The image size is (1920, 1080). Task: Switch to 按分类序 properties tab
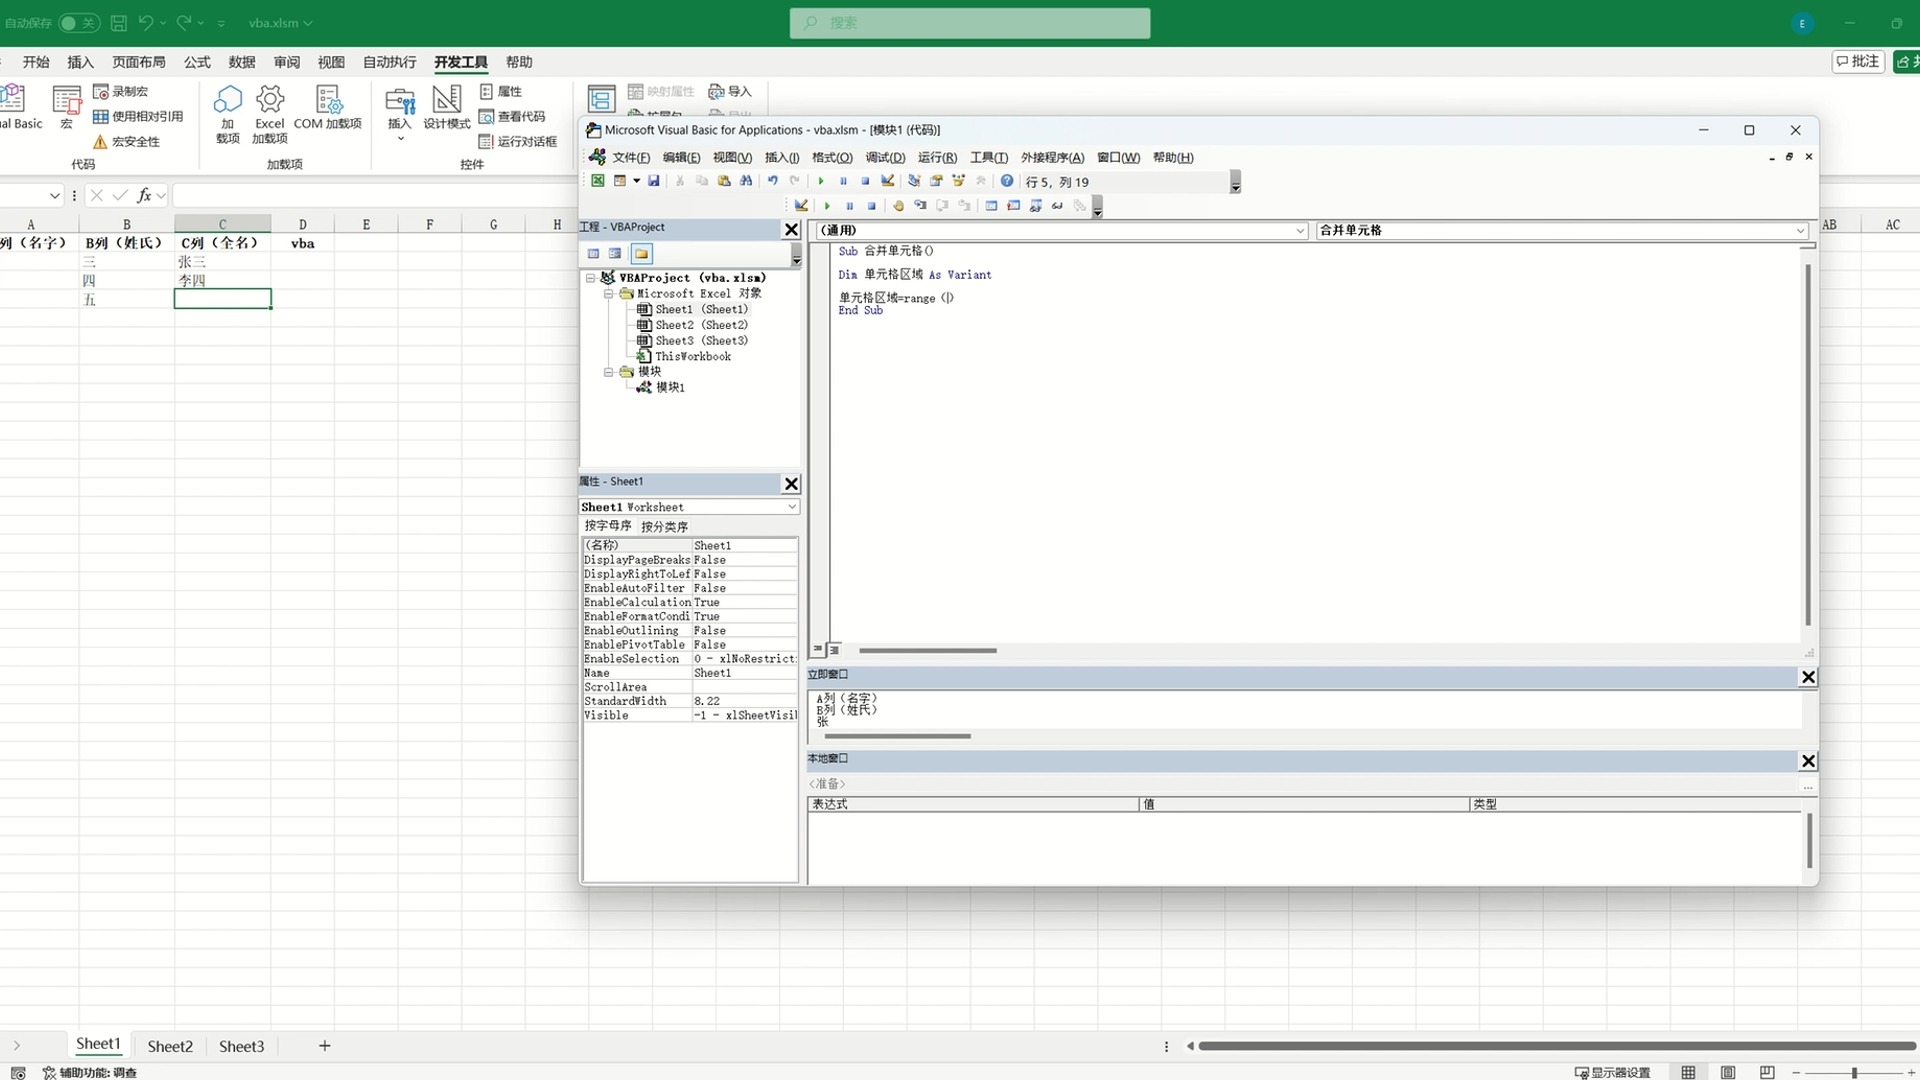[x=664, y=526]
